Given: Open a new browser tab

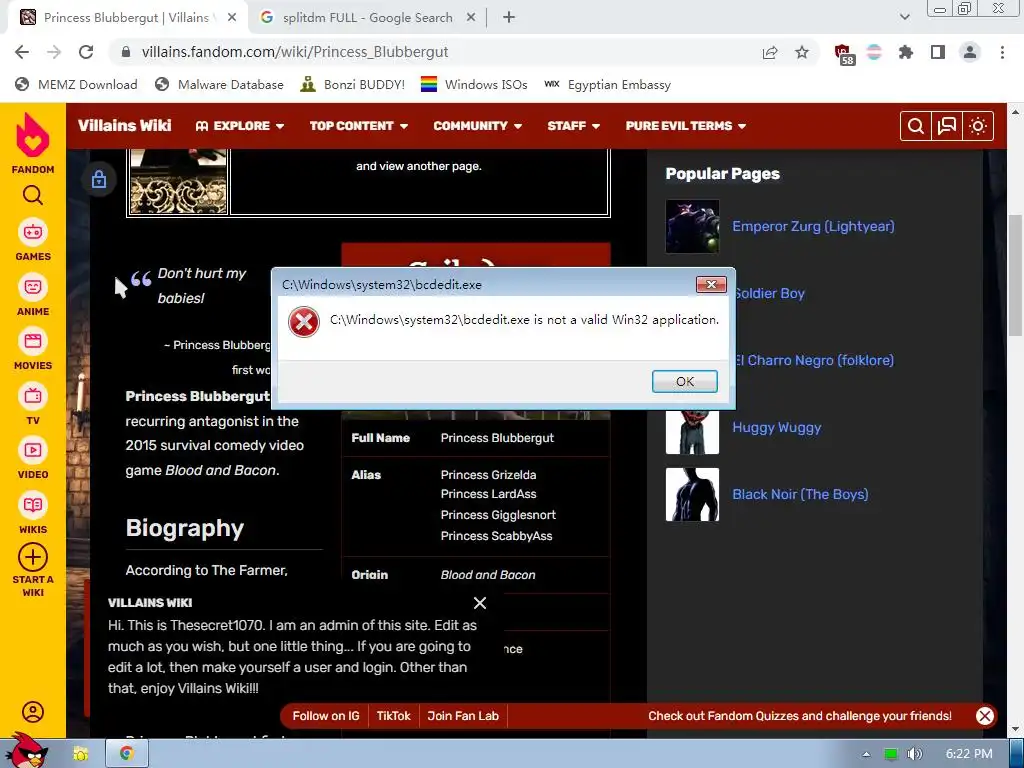Looking at the screenshot, I should click(509, 18).
